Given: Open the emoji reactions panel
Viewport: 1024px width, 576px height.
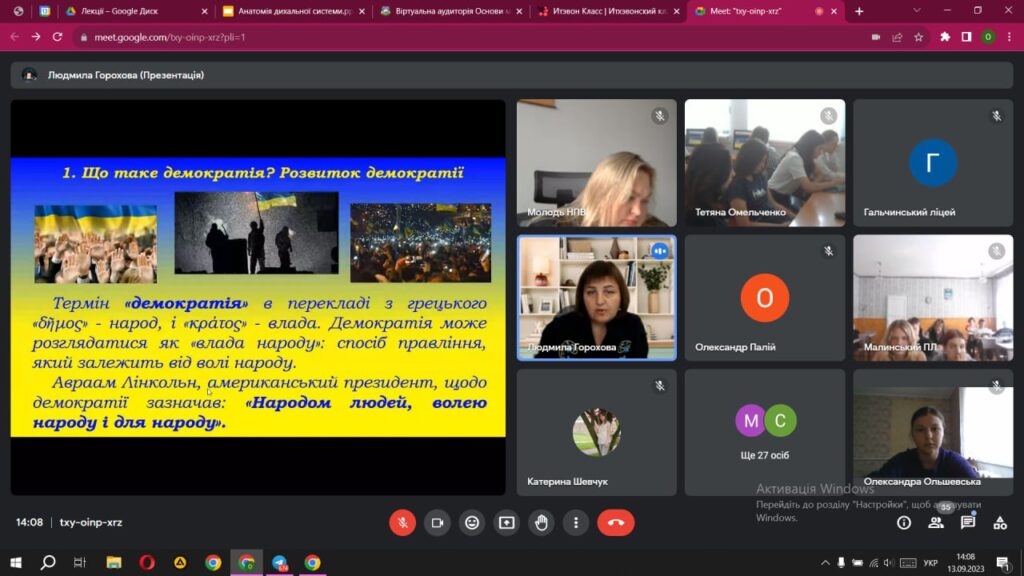Looking at the screenshot, I should tap(472, 522).
